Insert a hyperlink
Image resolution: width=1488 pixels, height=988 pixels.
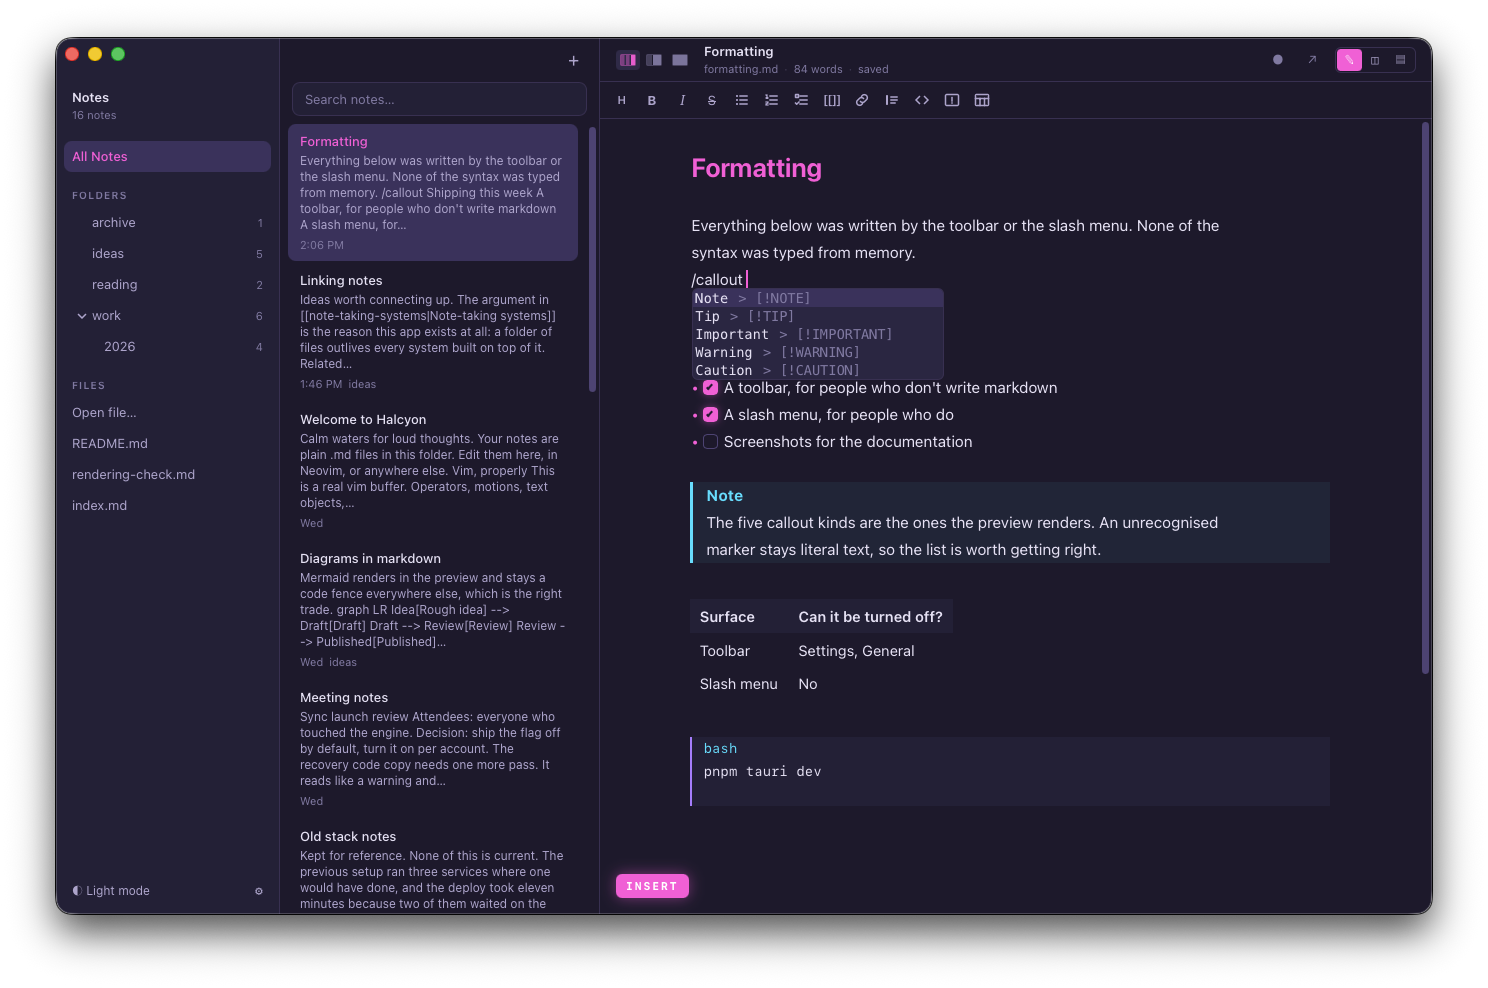[x=862, y=100]
